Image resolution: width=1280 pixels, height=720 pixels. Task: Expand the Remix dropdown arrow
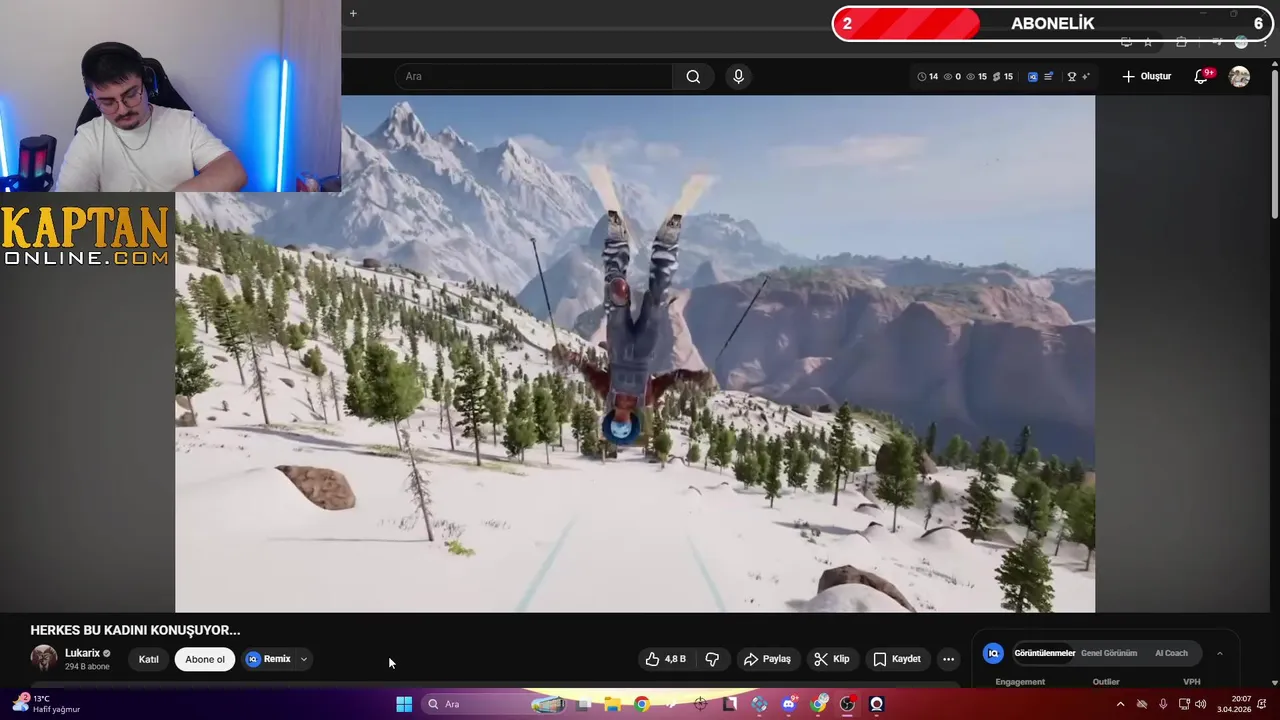[x=304, y=659]
